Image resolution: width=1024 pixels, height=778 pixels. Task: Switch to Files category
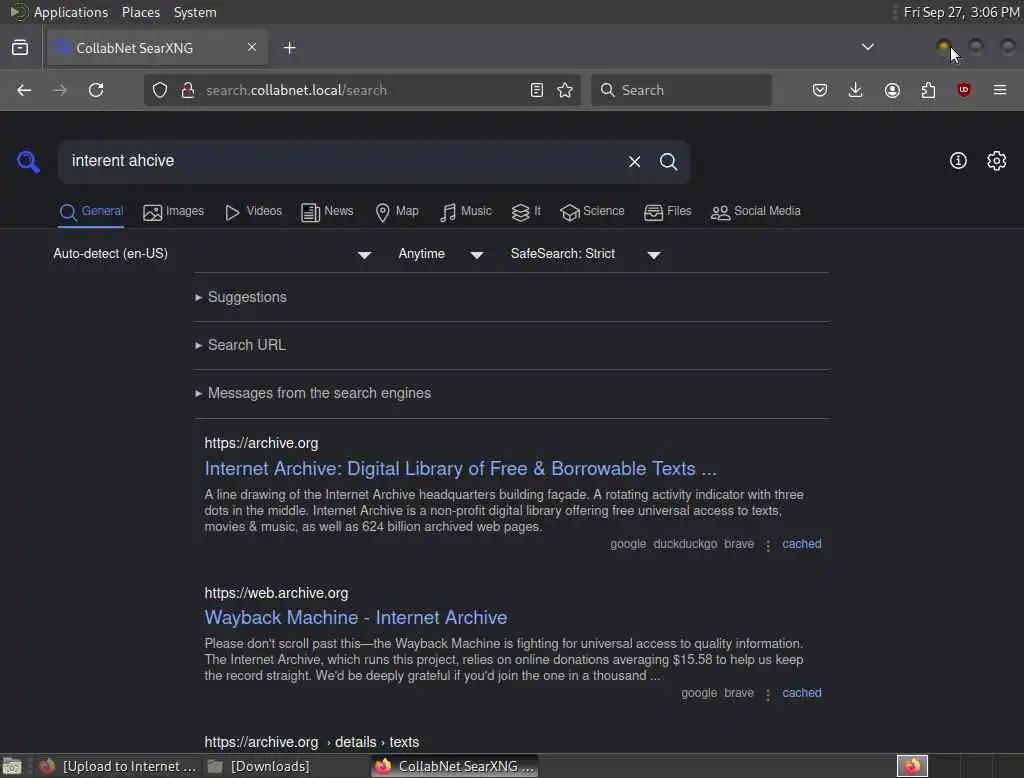tap(667, 212)
